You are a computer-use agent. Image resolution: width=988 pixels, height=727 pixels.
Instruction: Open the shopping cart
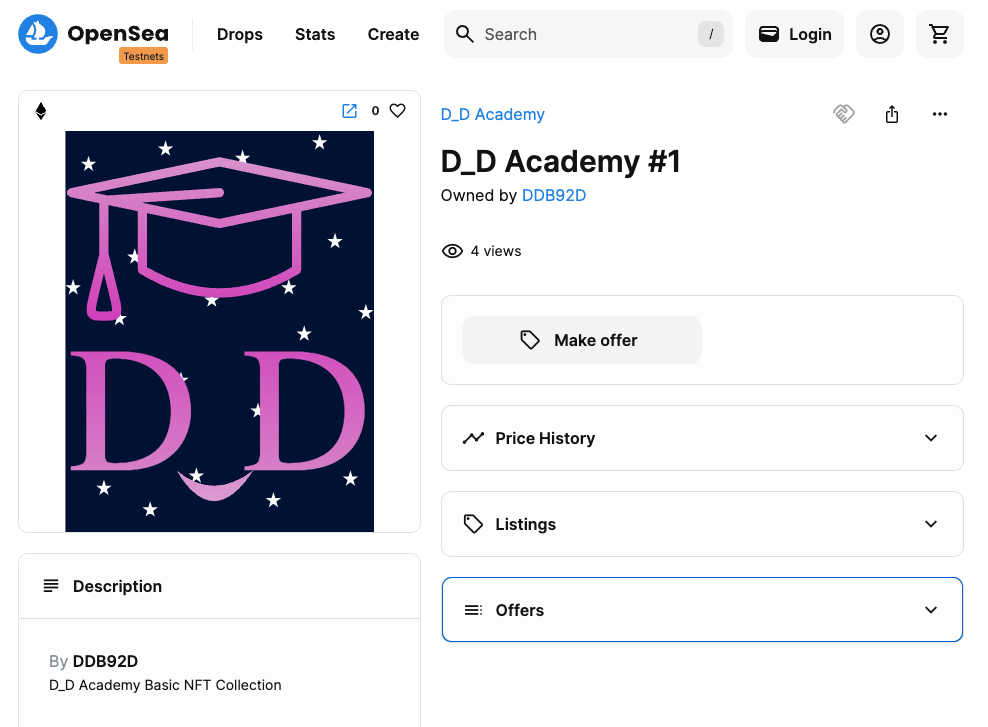[x=939, y=34]
